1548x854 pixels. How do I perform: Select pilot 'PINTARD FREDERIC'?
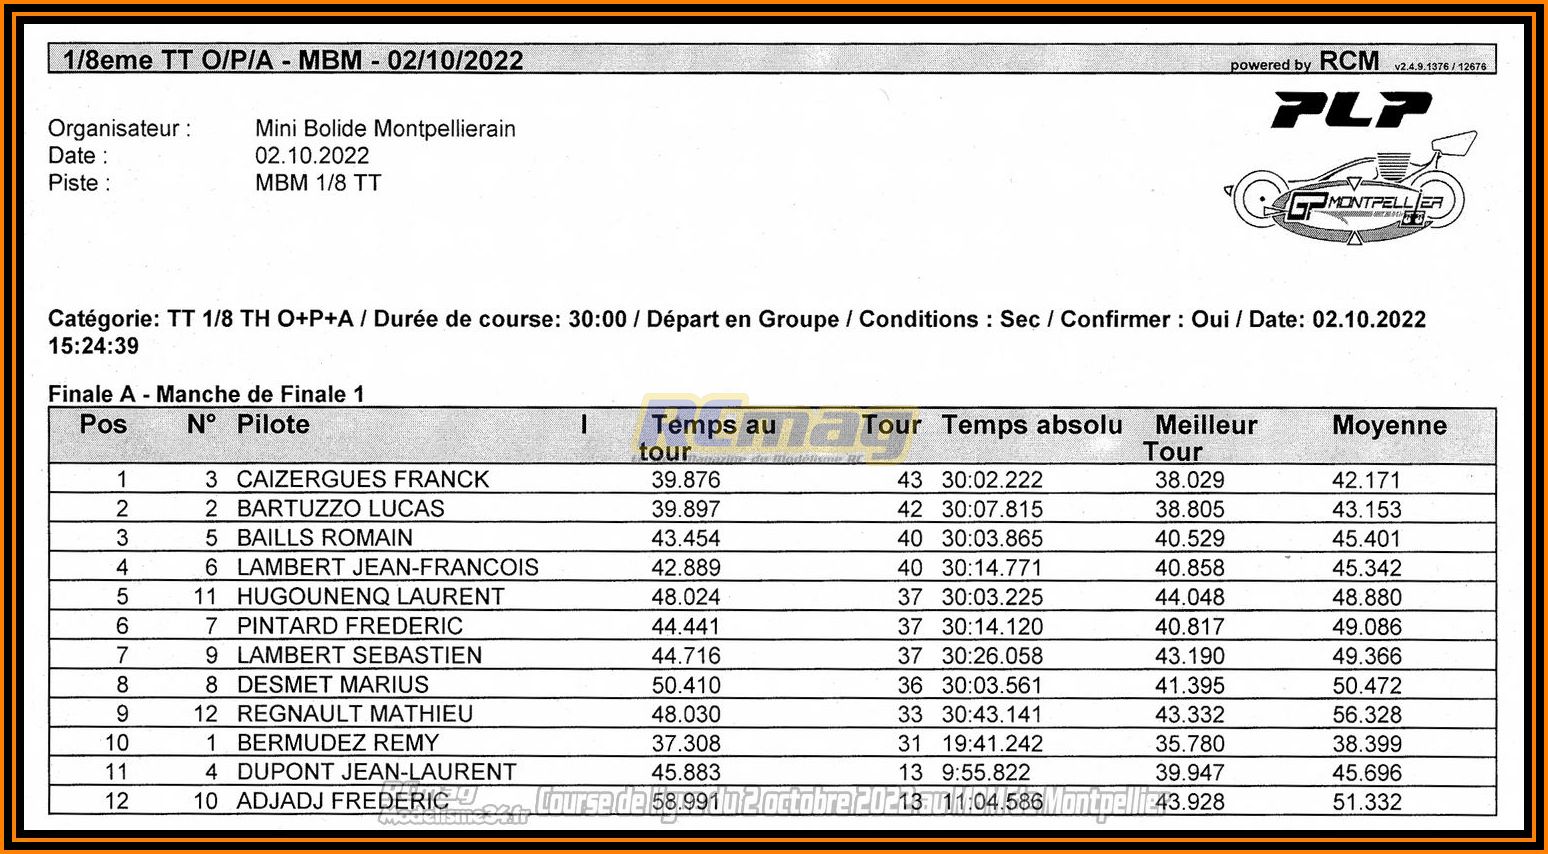pyautogui.click(x=350, y=626)
